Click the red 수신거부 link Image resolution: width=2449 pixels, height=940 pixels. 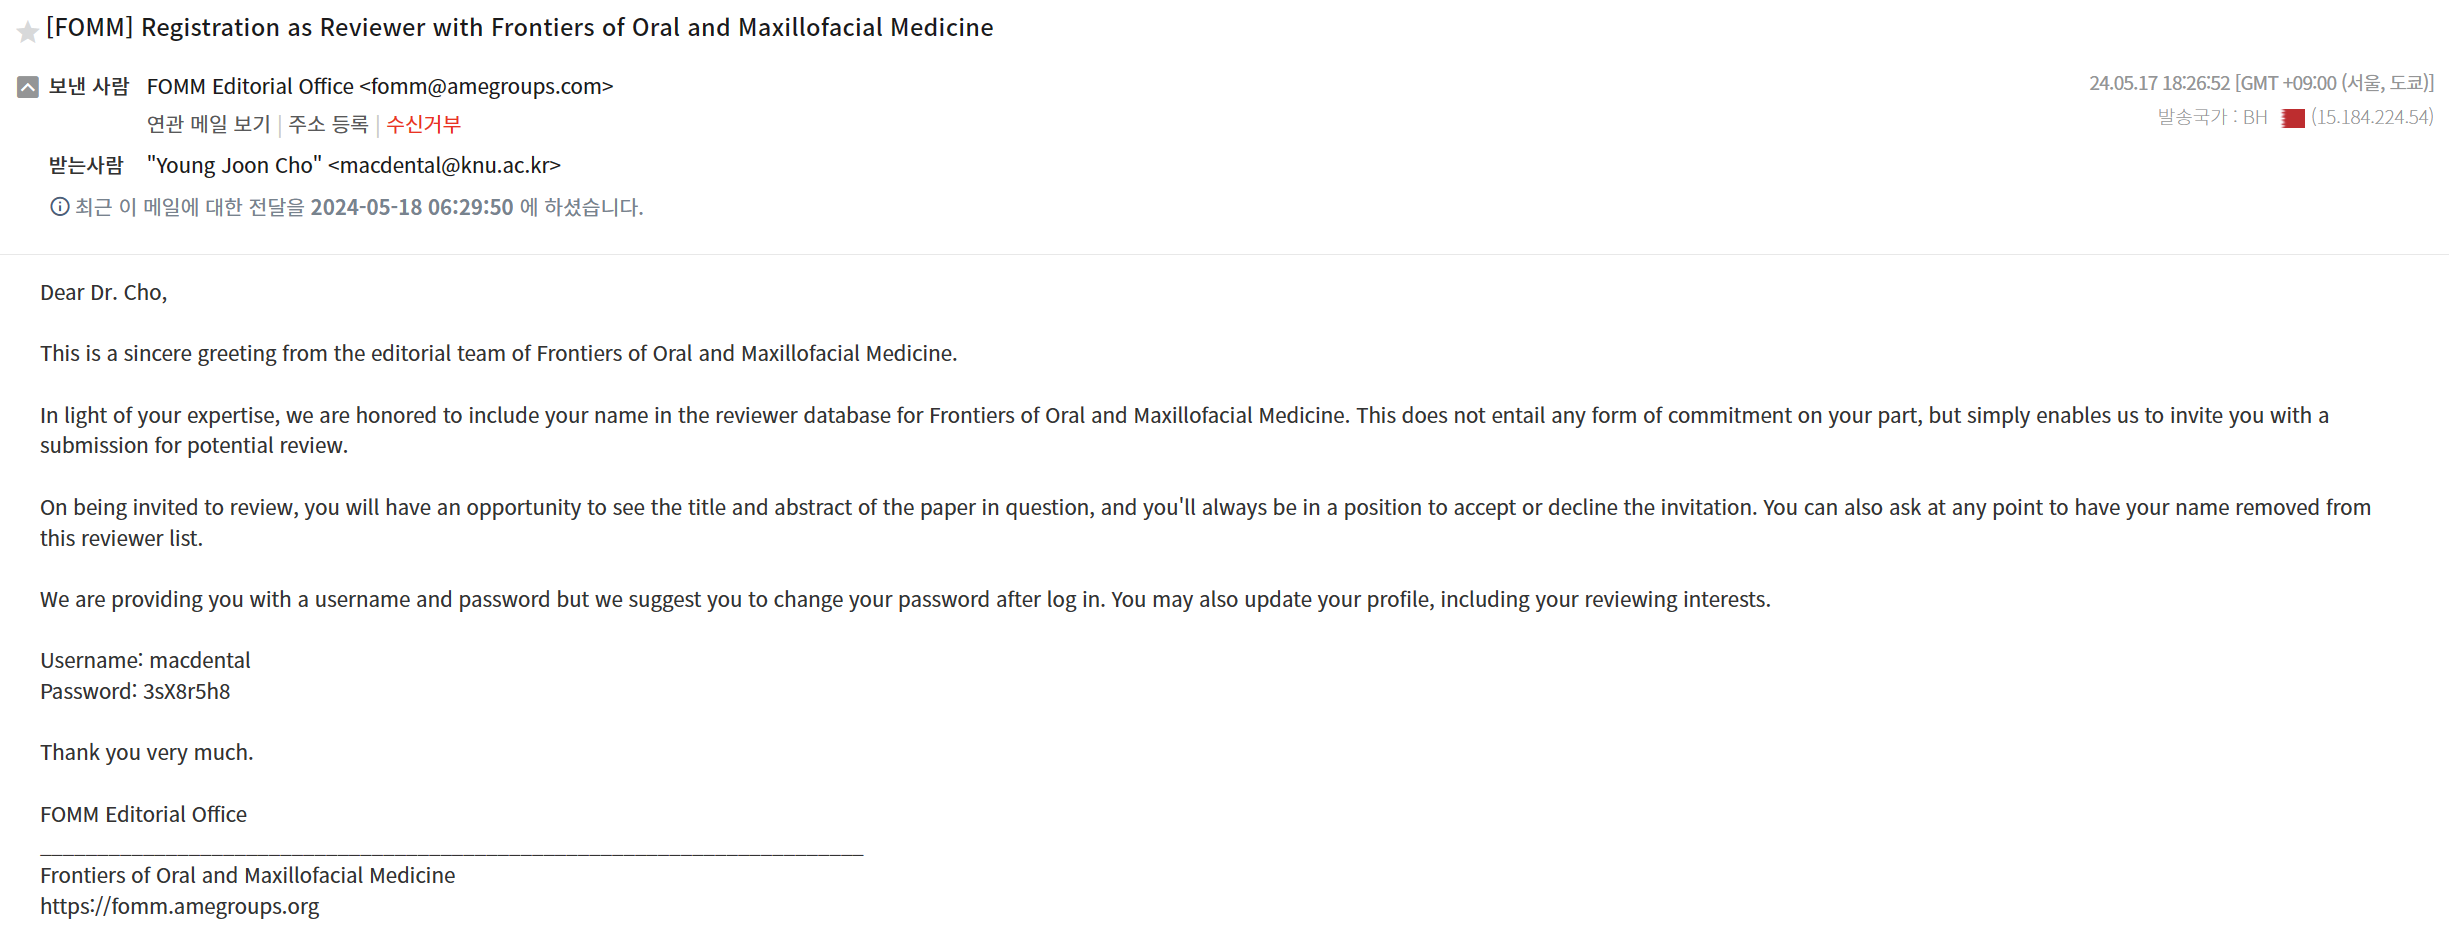423,124
